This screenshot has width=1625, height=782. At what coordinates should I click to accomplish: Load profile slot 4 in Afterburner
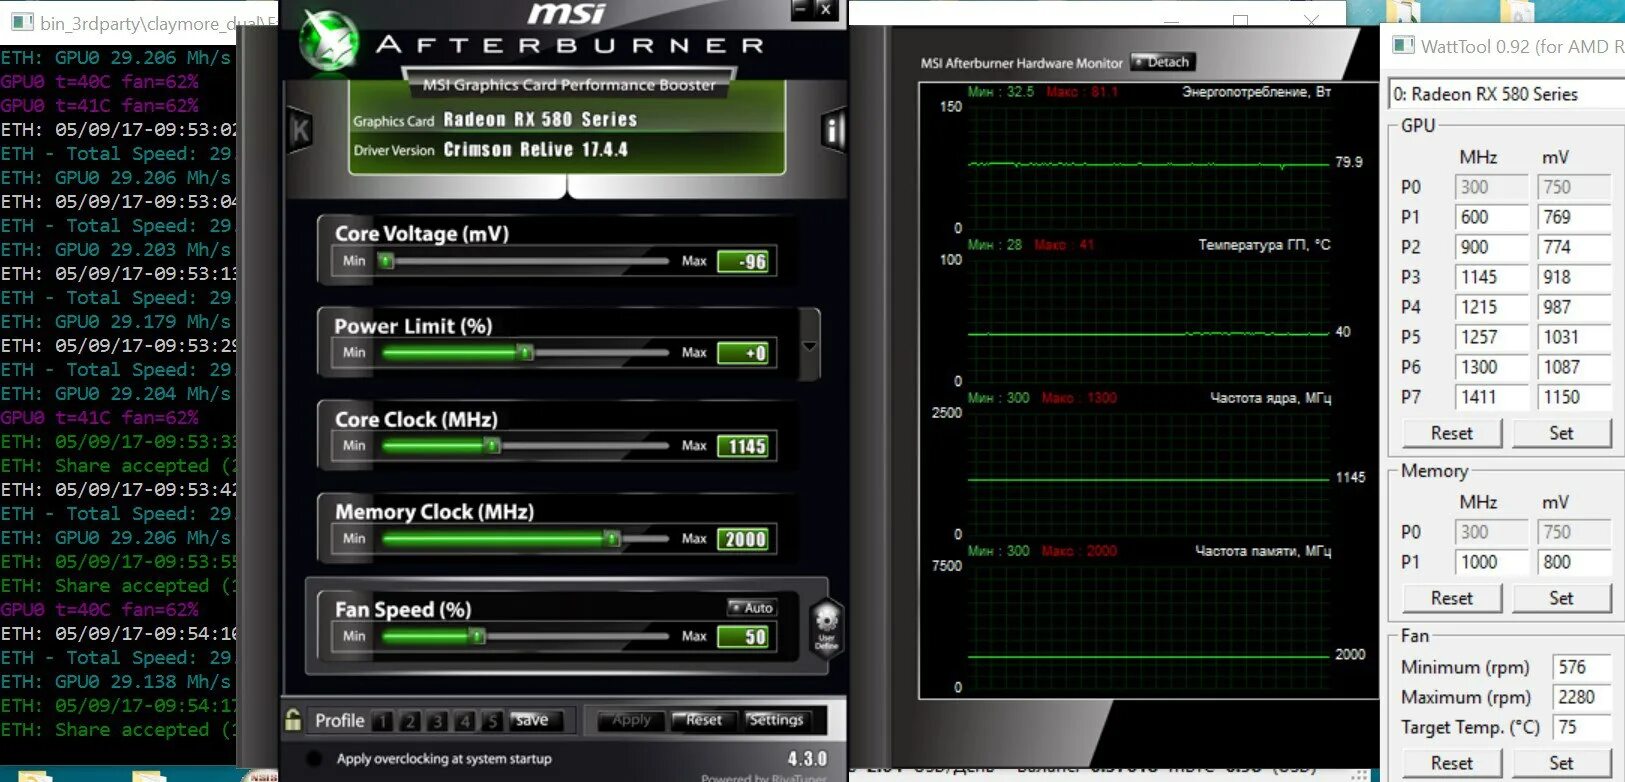465,721
